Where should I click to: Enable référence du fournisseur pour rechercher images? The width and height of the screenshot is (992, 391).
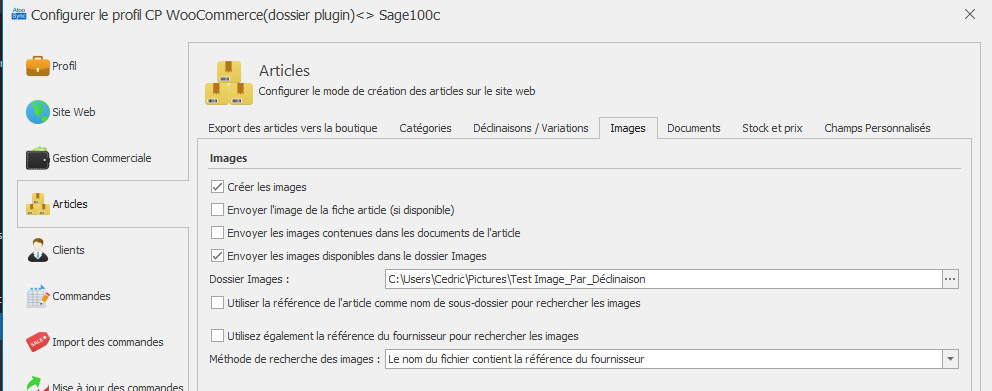click(x=218, y=335)
